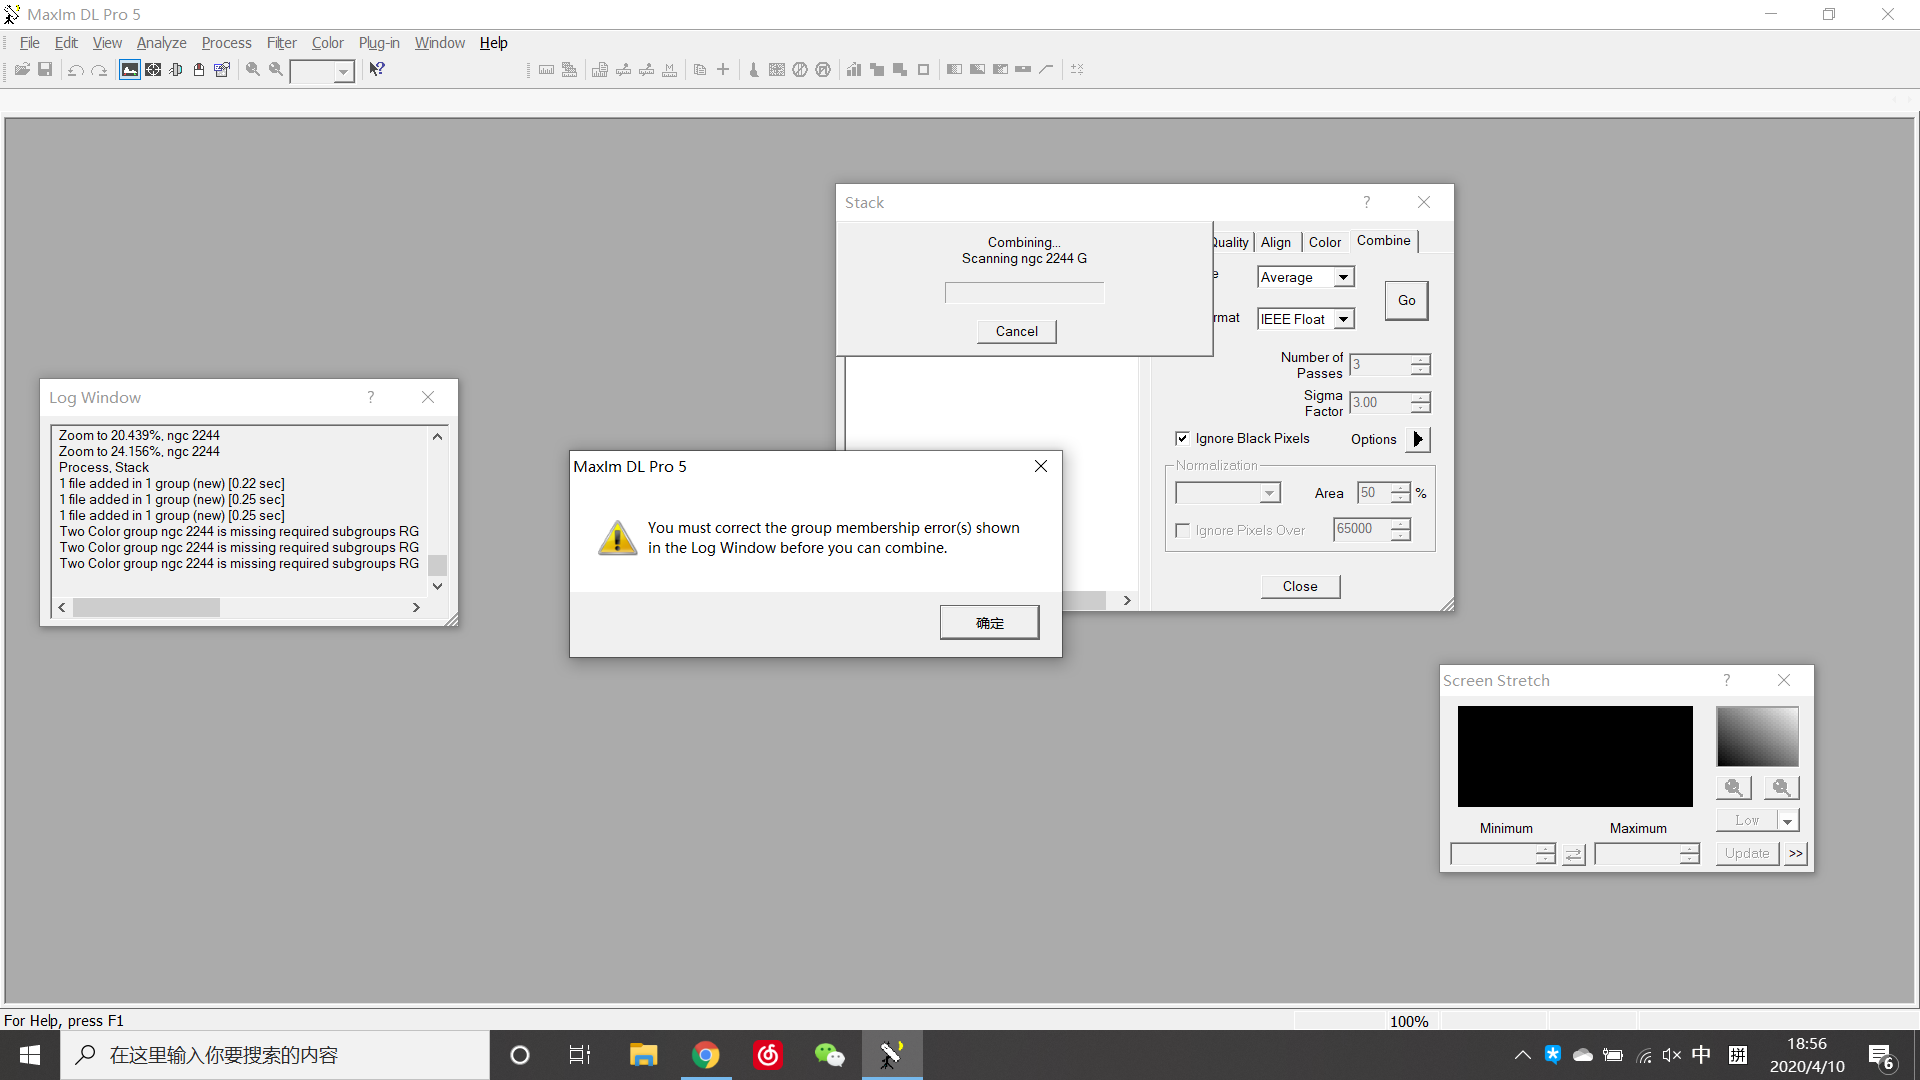Click Log Window vertical scroll down arrow
Viewport: 1920px width, 1080px height.
(x=437, y=586)
